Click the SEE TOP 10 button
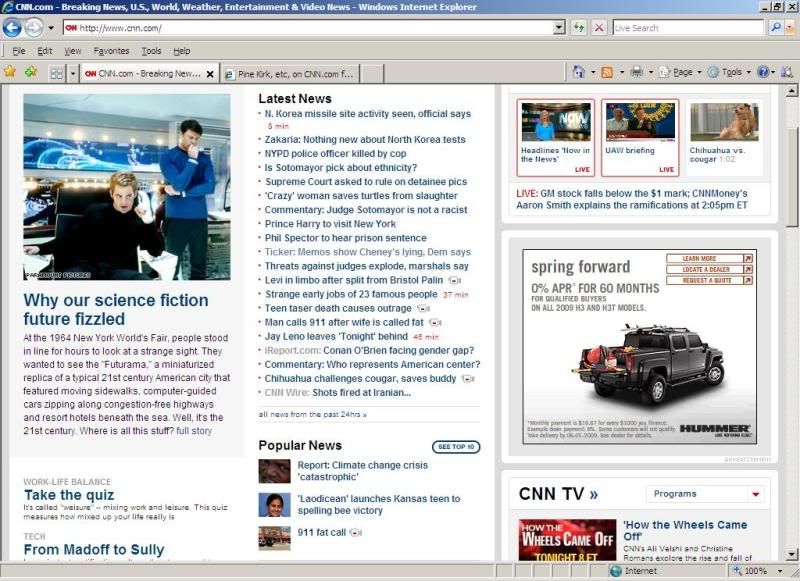The image size is (800, 581). click(456, 447)
